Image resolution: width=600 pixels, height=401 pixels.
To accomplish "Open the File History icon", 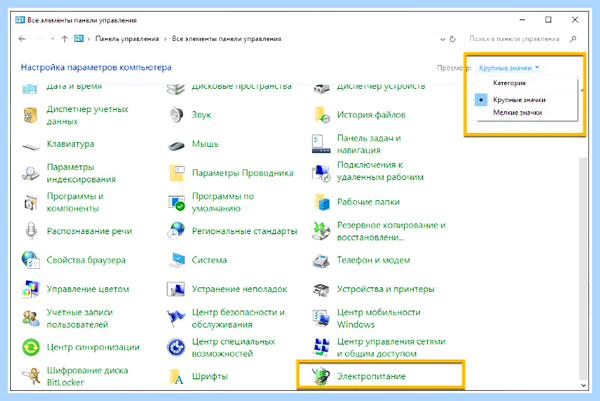I will (321, 115).
